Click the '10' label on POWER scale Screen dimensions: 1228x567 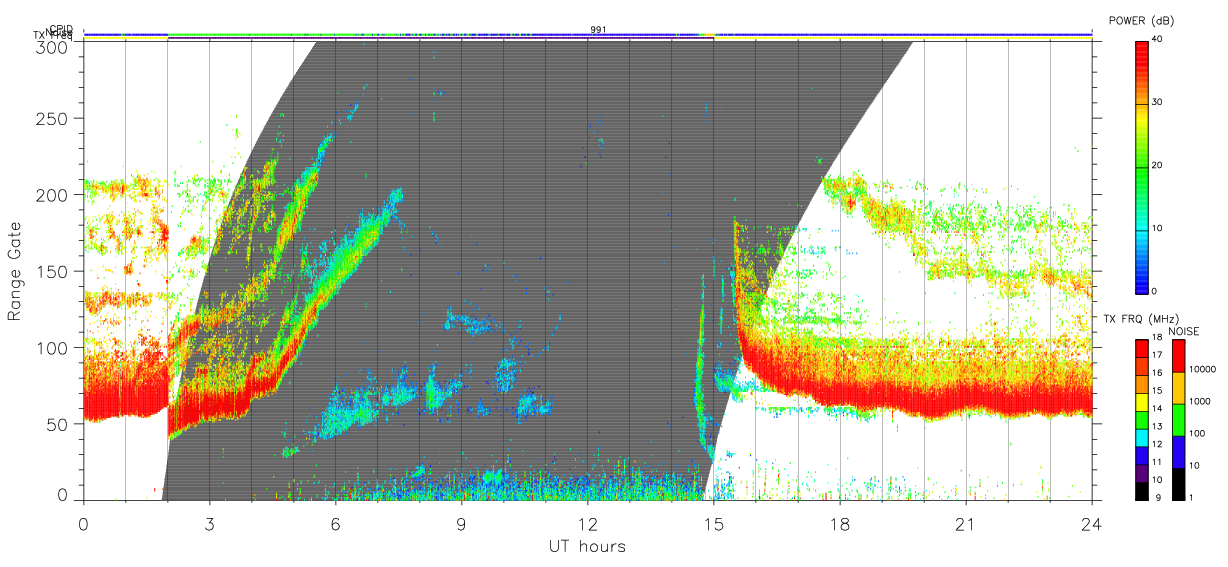pyautogui.click(x=1157, y=228)
